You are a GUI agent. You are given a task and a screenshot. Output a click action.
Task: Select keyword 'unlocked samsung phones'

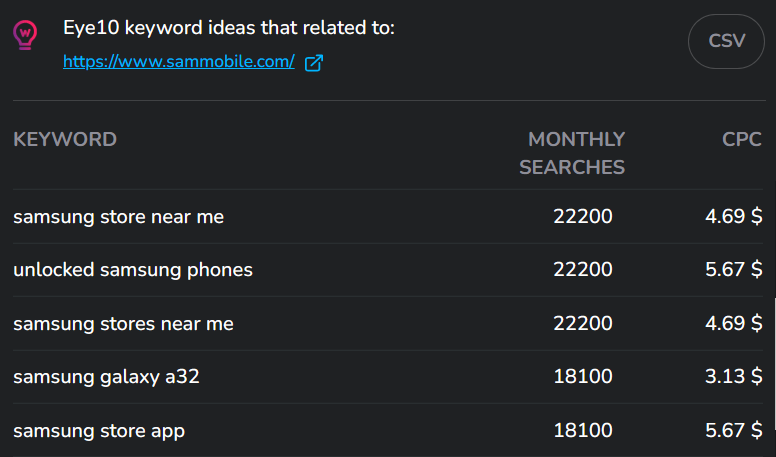(133, 270)
